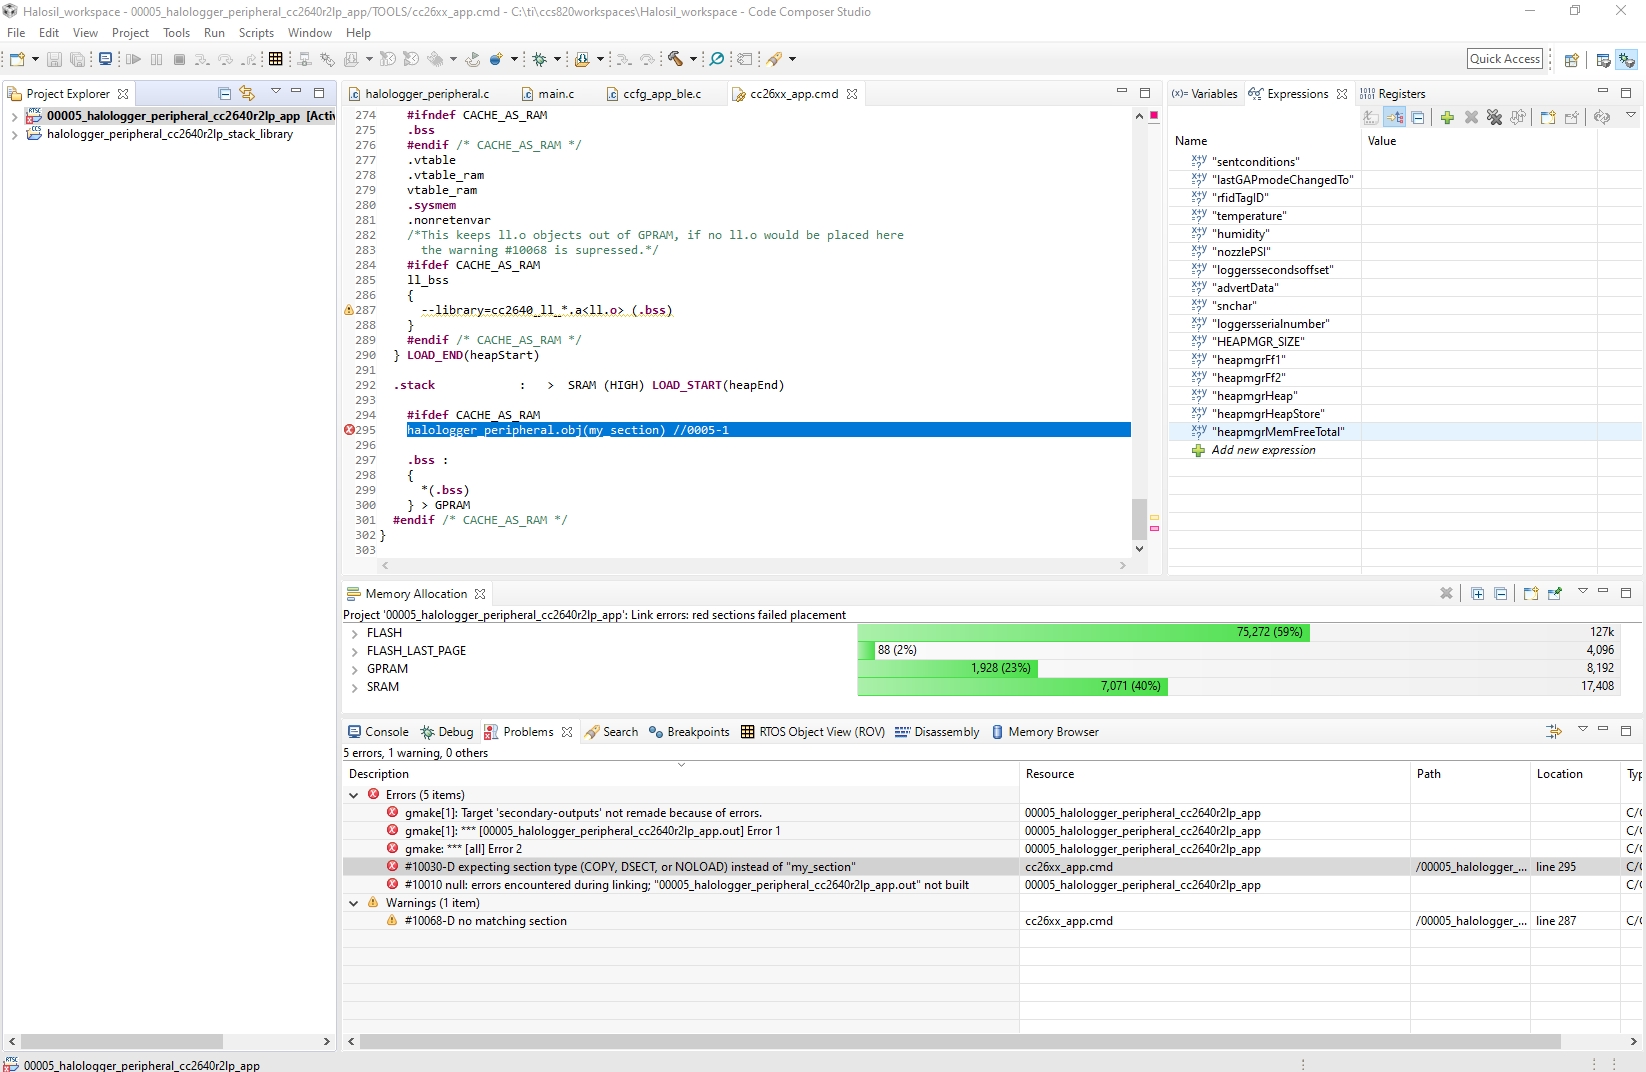The width and height of the screenshot is (1646, 1072).
Task: Click the Build hammer icon in toolbar
Action: pyautogui.click(x=676, y=59)
